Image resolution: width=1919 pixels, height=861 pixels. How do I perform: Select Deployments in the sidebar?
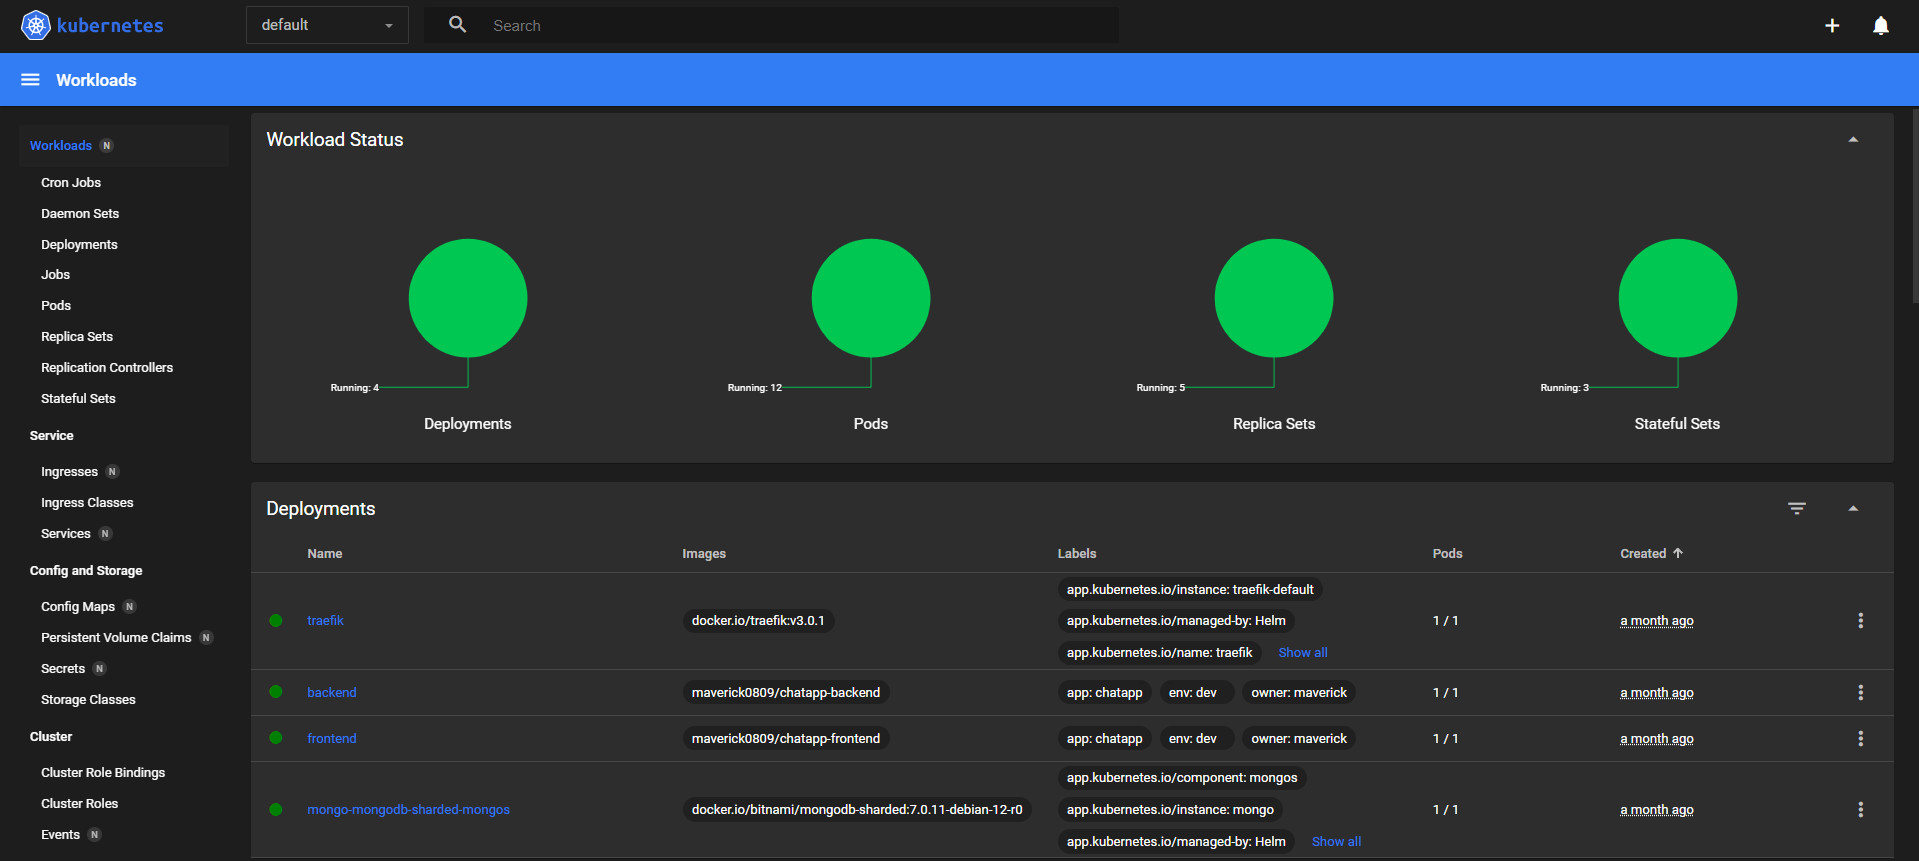point(79,245)
